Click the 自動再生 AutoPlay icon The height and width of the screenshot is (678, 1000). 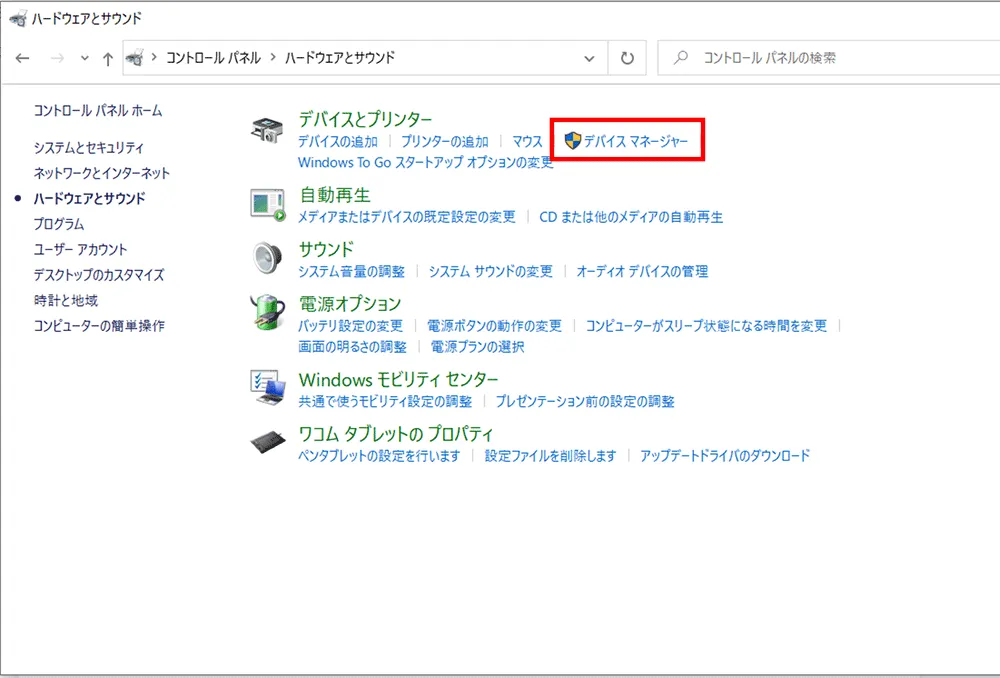click(x=268, y=205)
